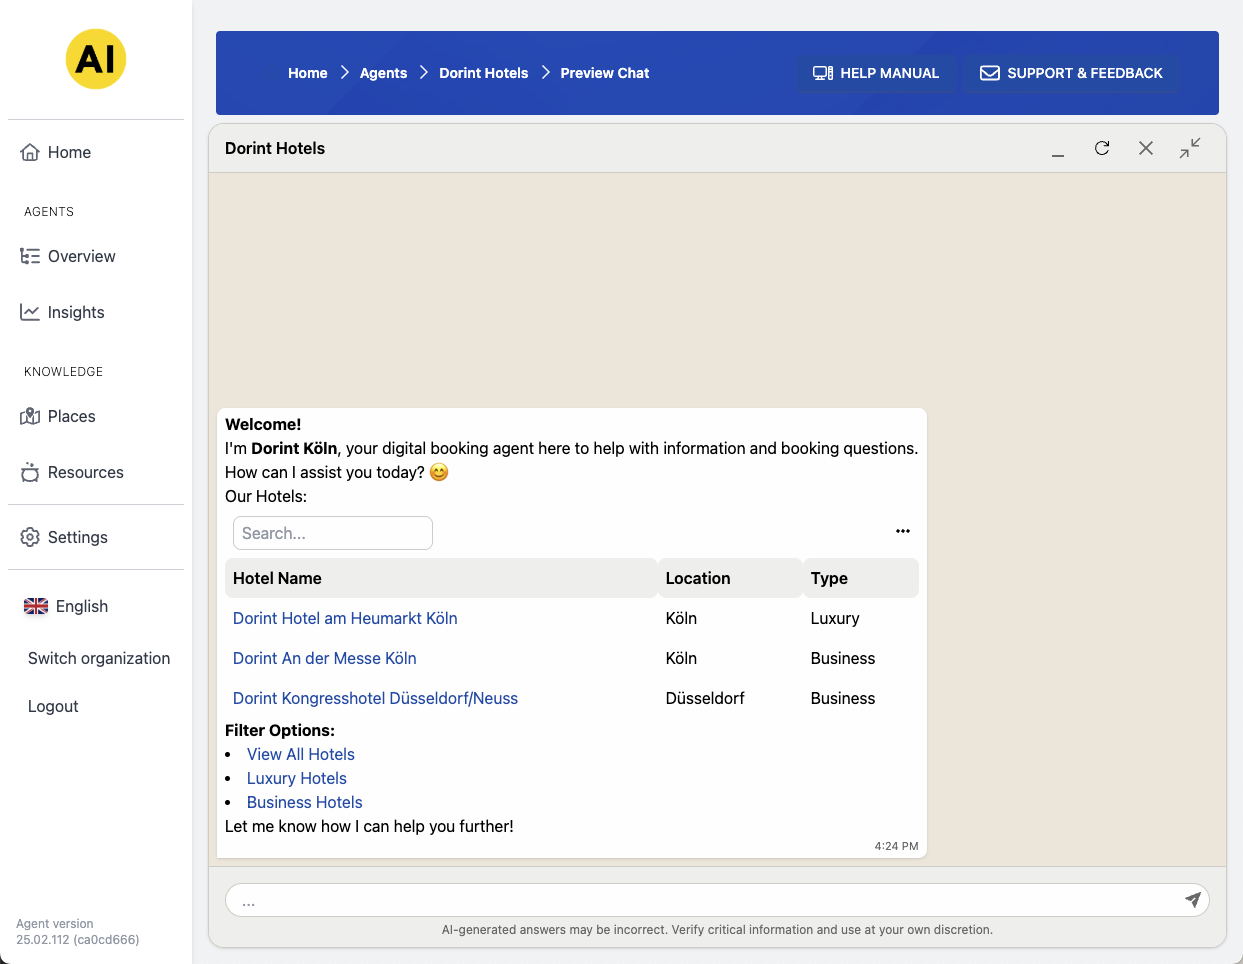
Task: Click the Support envelope icon
Action: (990, 73)
